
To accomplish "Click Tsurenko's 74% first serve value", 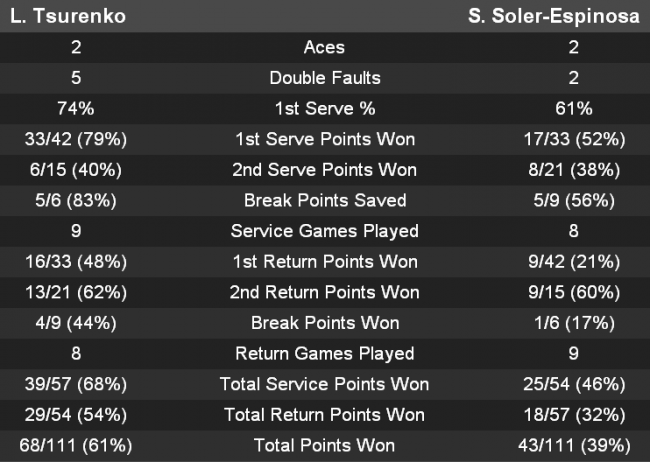I will tap(77, 108).
